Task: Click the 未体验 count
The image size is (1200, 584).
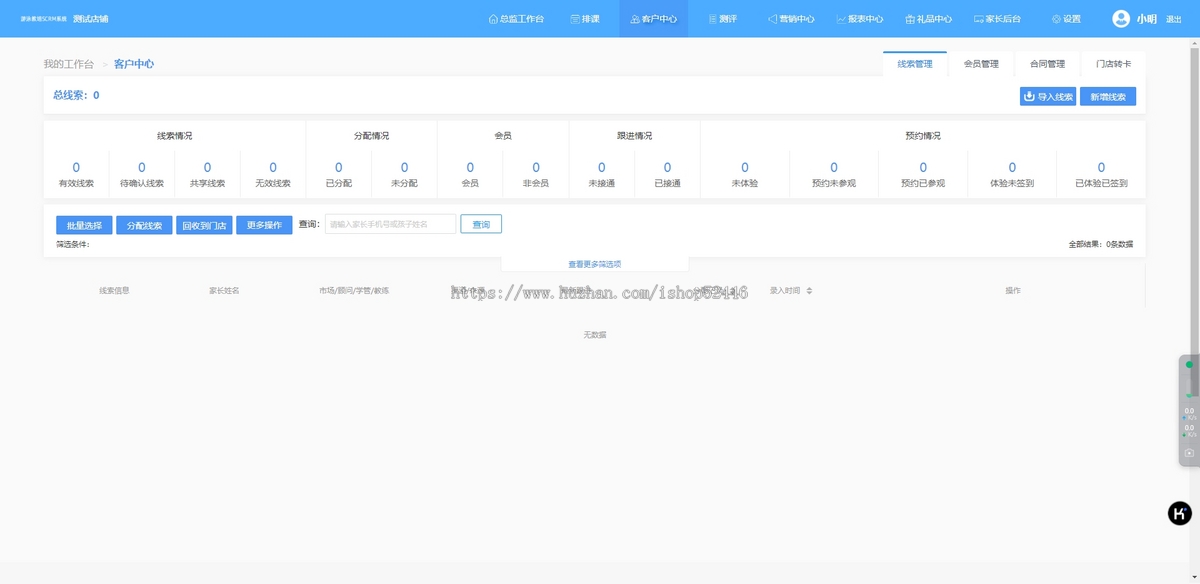Action: point(745,168)
